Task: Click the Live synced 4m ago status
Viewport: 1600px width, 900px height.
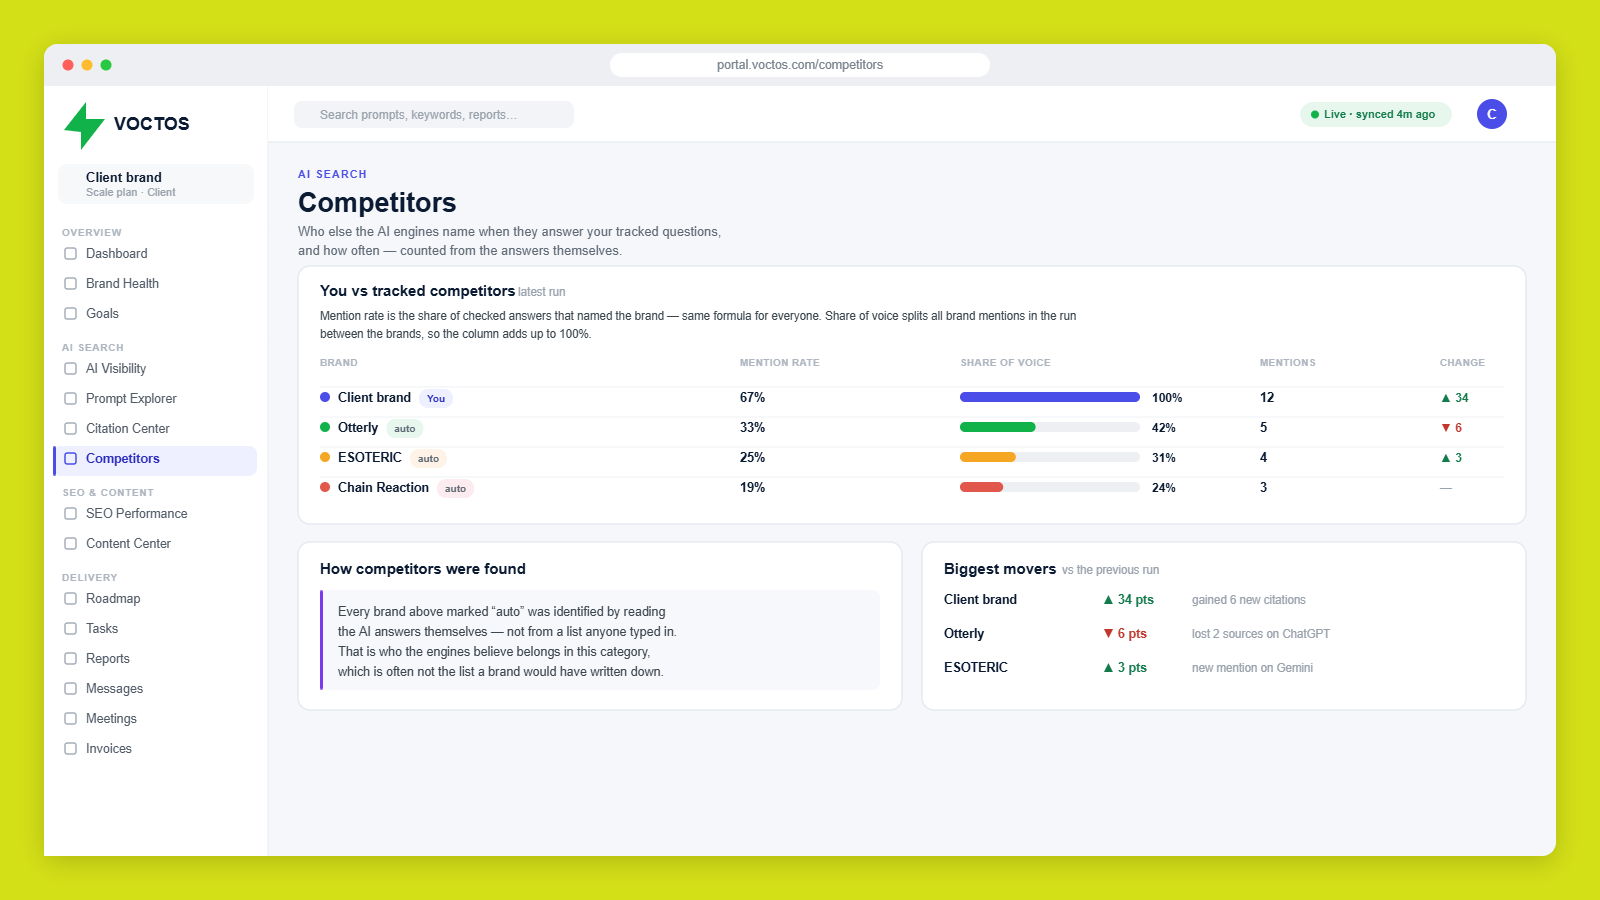Action: (1375, 115)
